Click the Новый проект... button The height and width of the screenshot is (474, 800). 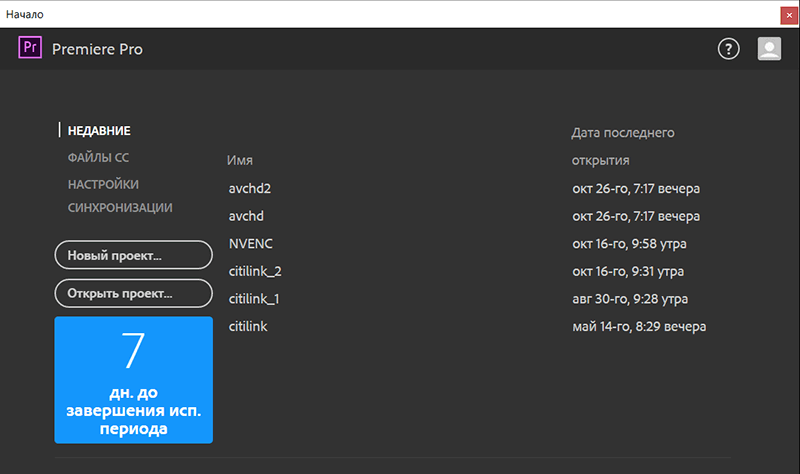point(134,255)
